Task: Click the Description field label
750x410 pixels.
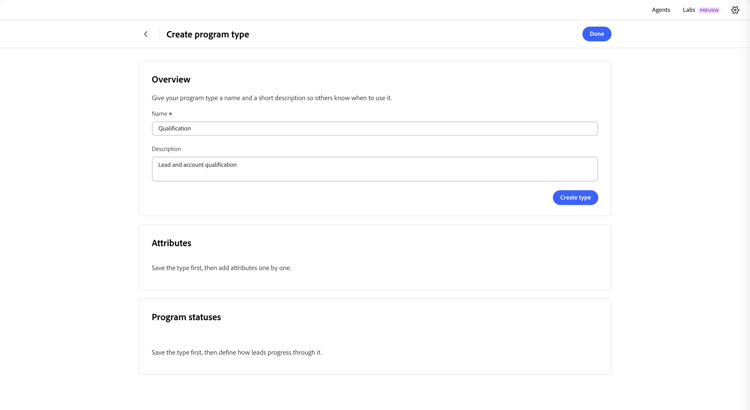Action: (166, 149)
